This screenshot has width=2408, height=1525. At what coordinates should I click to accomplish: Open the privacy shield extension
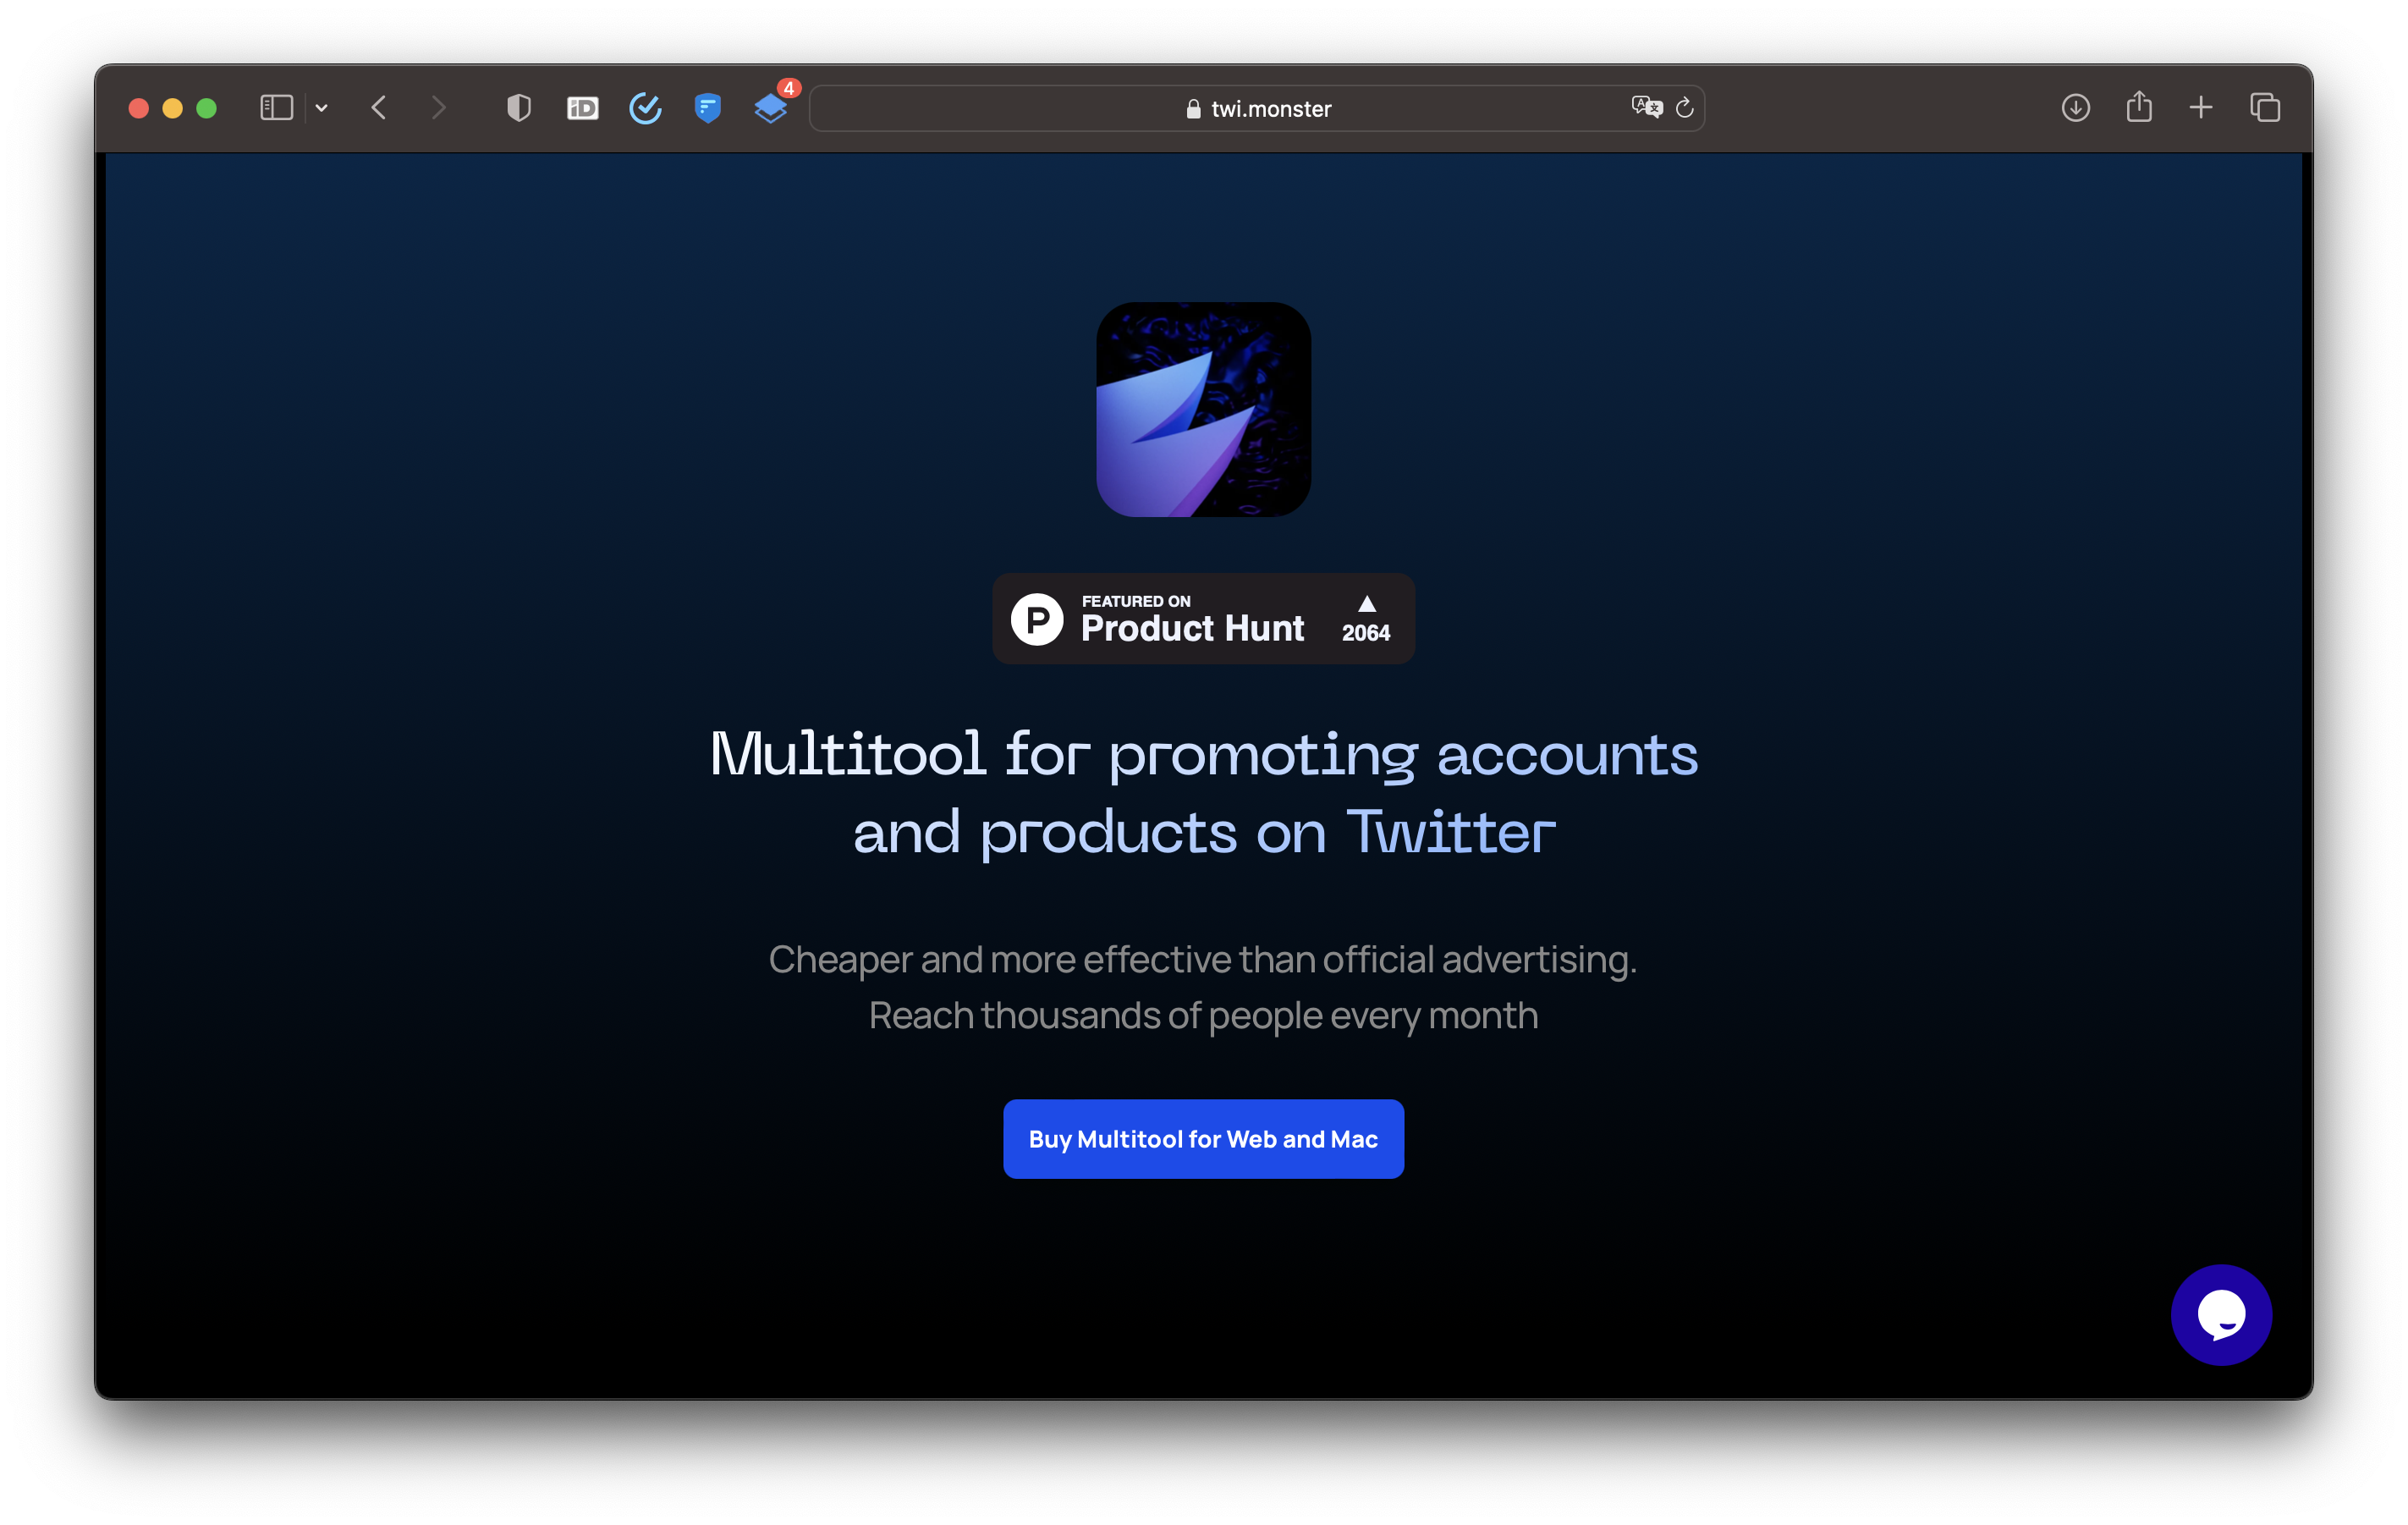coord(519,108)
